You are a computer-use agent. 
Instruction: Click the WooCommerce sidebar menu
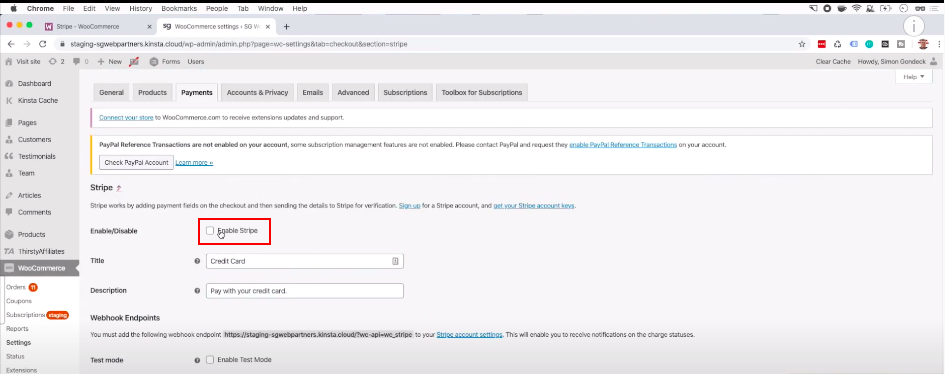pos(39,268)
